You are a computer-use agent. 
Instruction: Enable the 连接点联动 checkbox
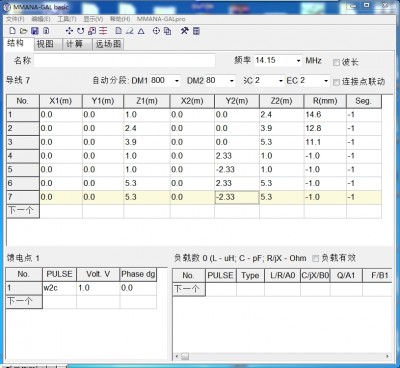[x=336, y=82]
